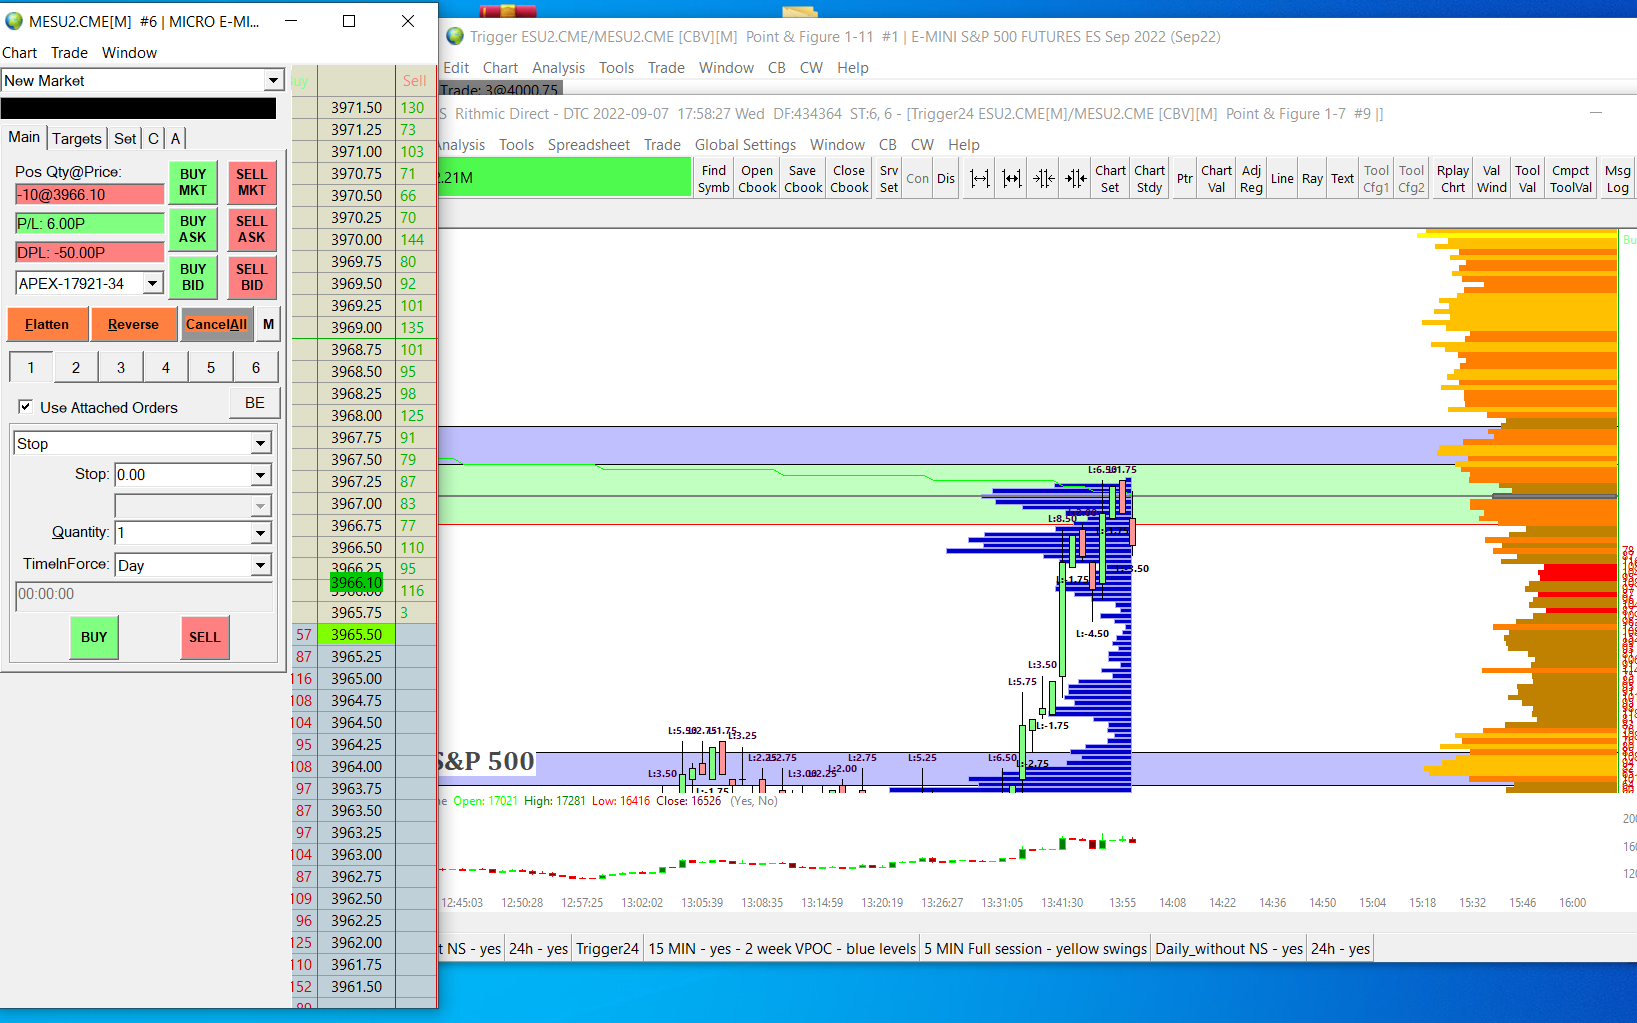This screenshot has height=1023, width=1637.
Task: Click the 3968.00 price row
Action: [x=357, y=415]
